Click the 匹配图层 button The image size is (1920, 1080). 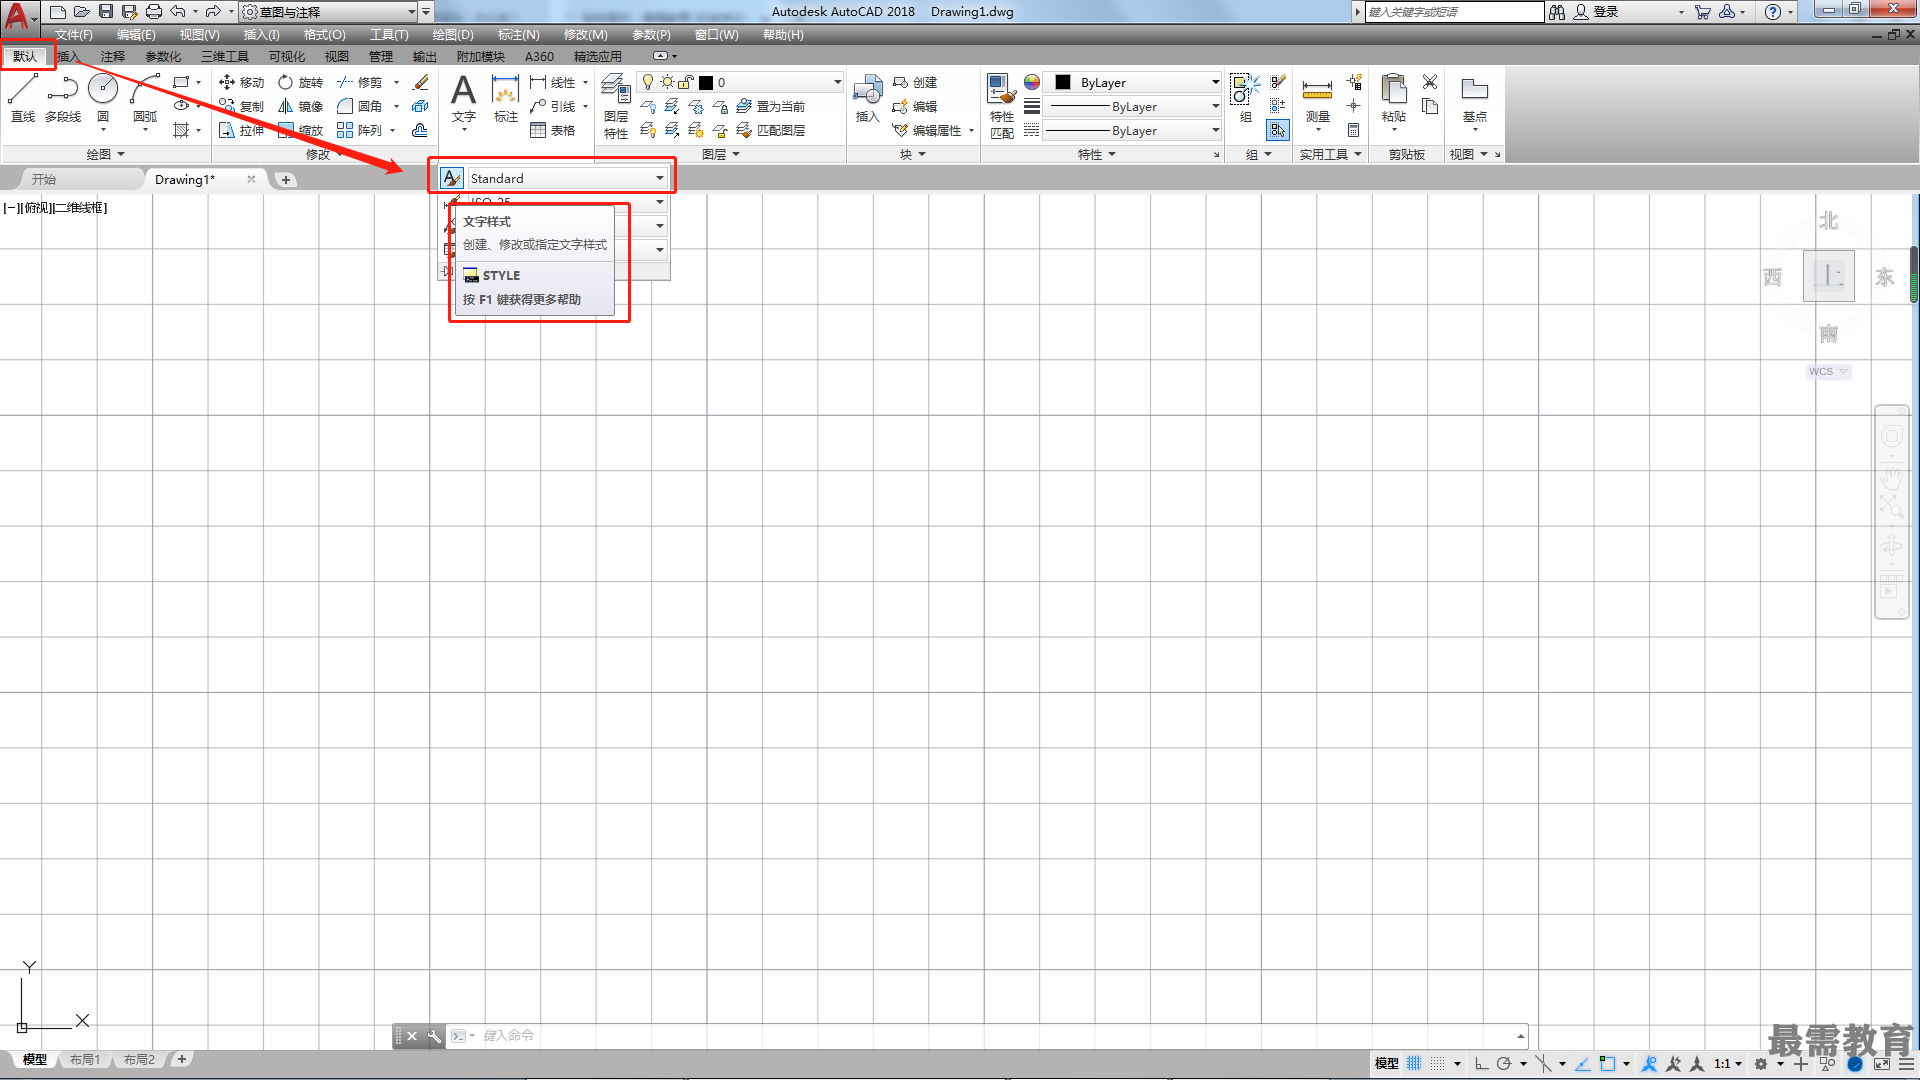pyautogui.click(x=771, y=130)
